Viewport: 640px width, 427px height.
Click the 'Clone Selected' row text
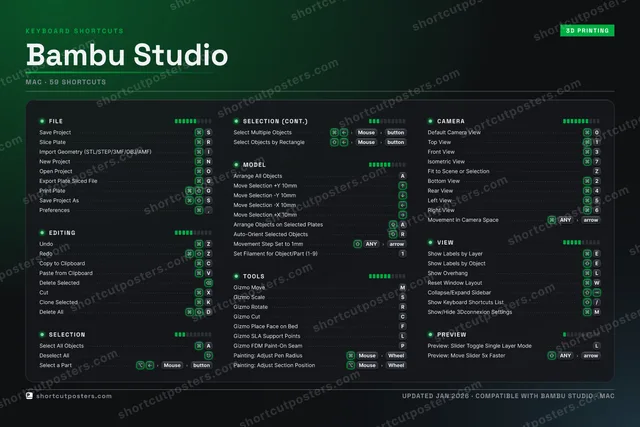click(58, 302)
